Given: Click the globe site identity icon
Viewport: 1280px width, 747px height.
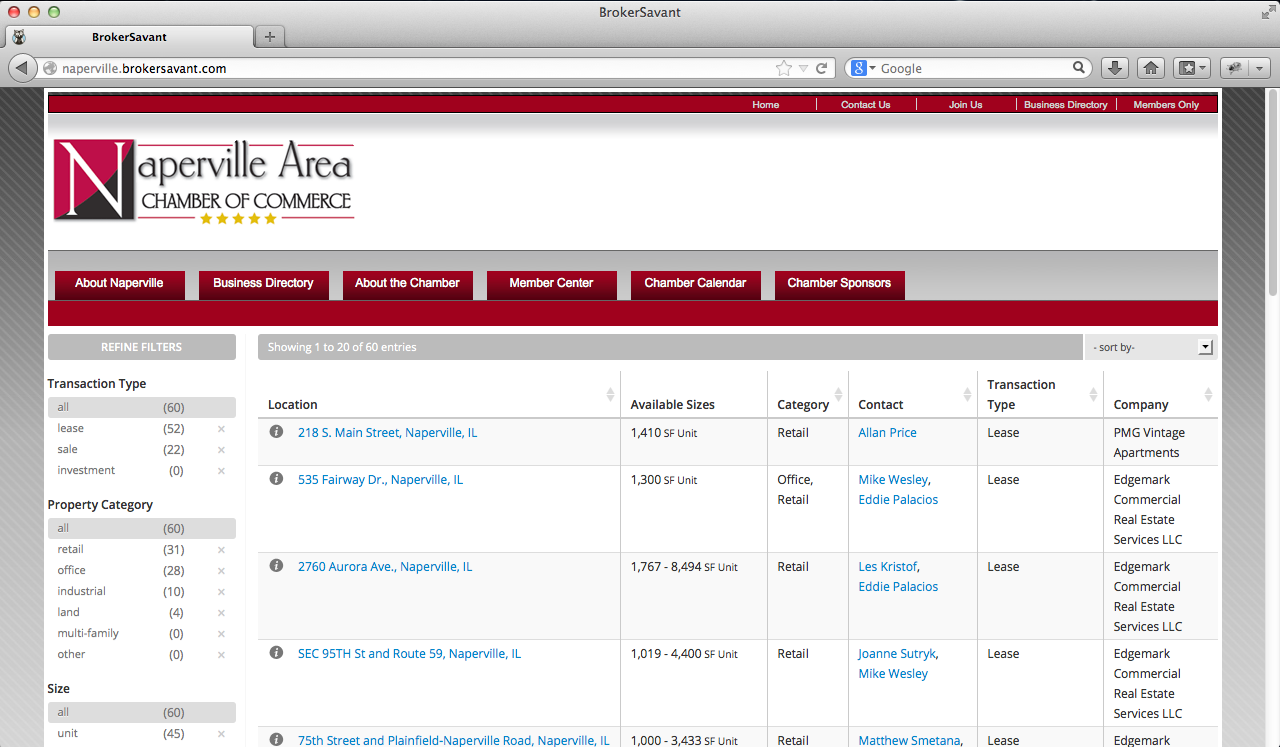Looking at the screenshot, I should click(50, 69).
